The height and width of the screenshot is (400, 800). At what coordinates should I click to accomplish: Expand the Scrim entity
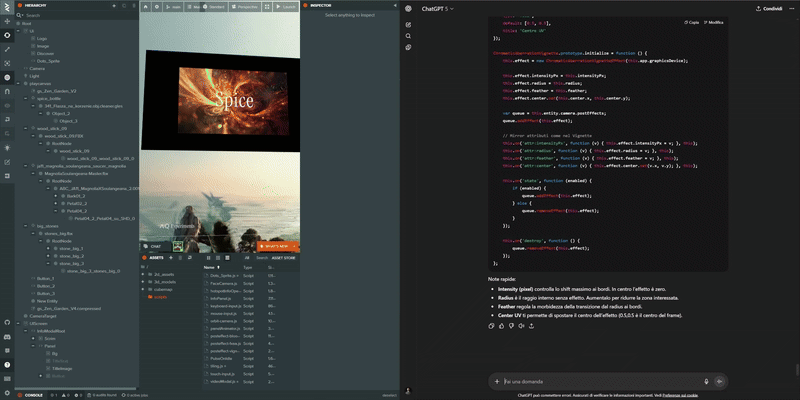[33, 338]
